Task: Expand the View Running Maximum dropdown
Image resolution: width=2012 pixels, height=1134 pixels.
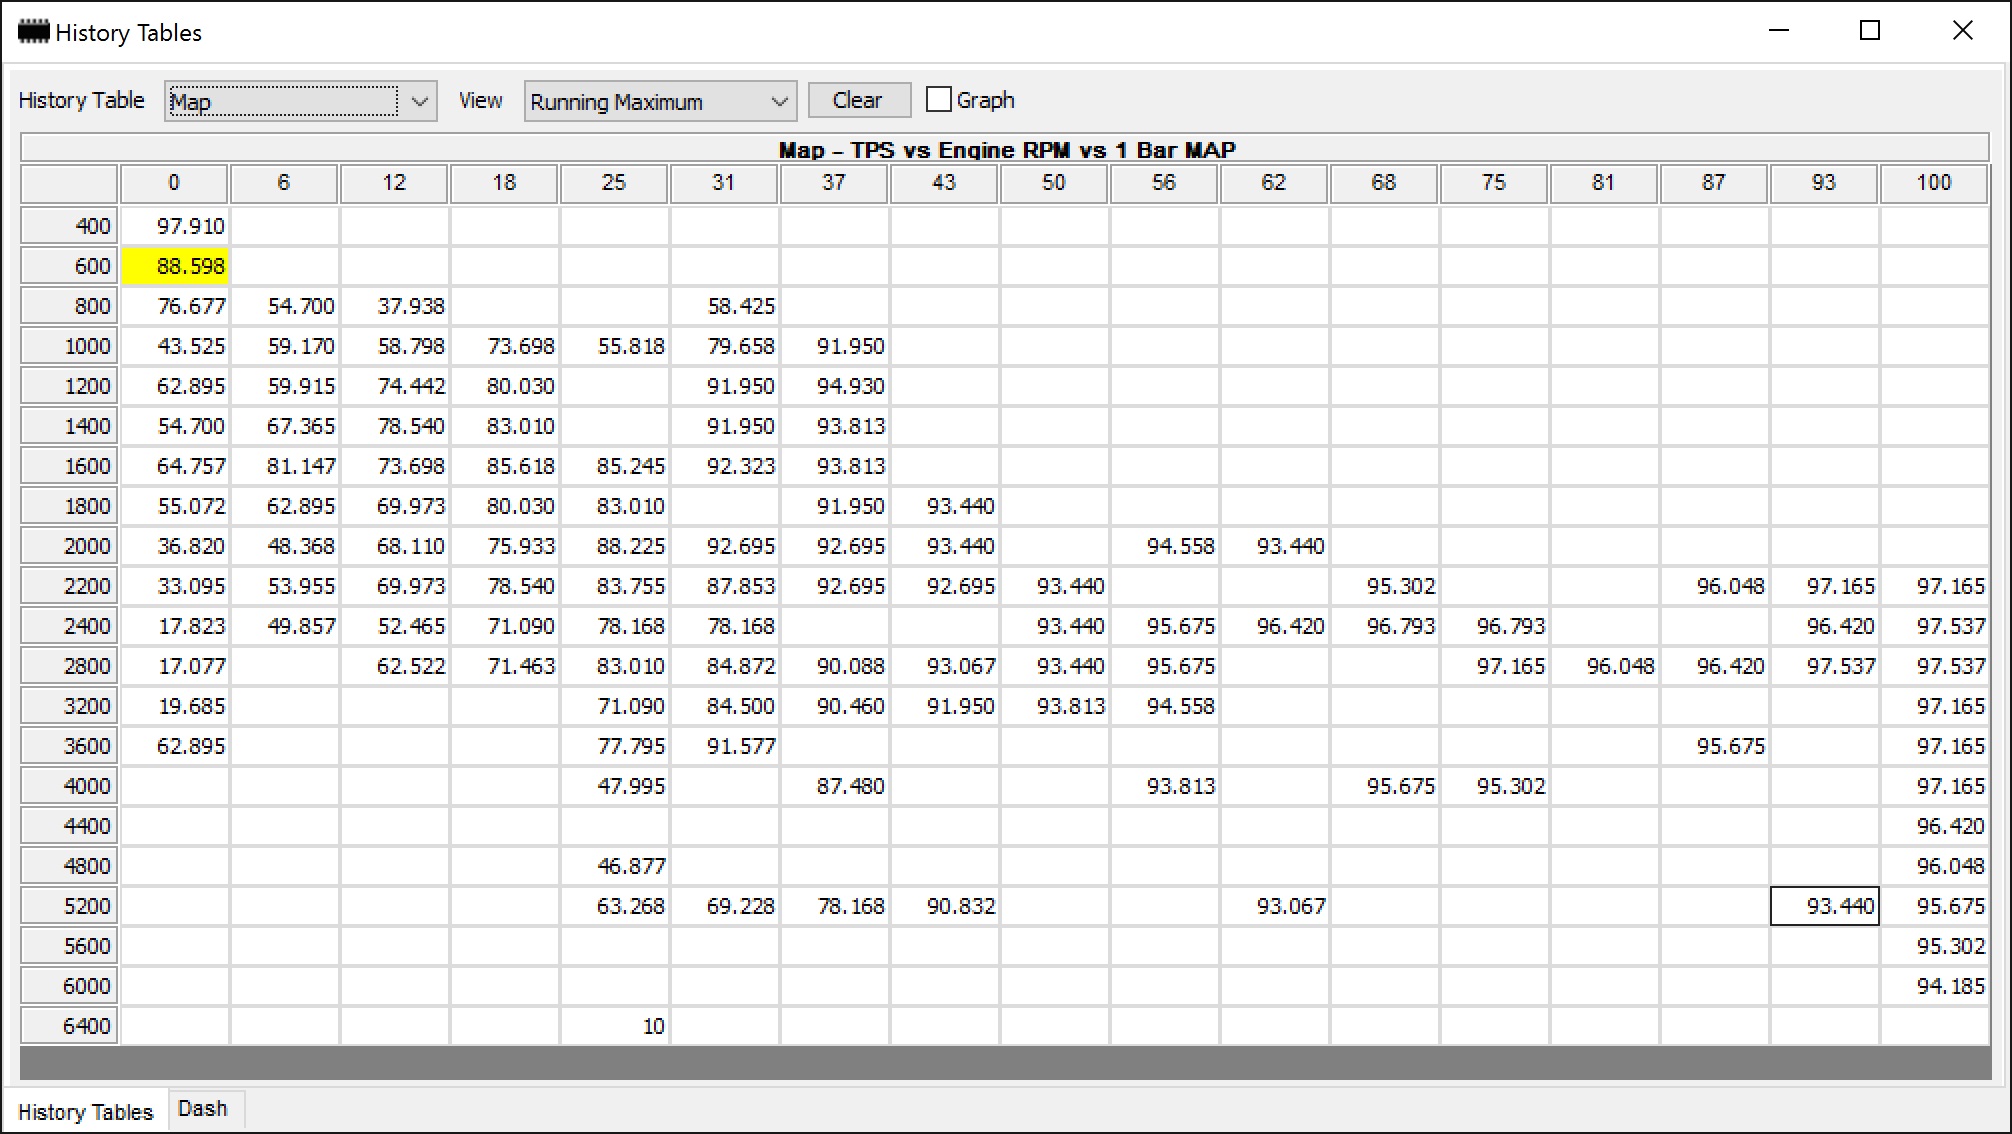Action: click(660, 101)
